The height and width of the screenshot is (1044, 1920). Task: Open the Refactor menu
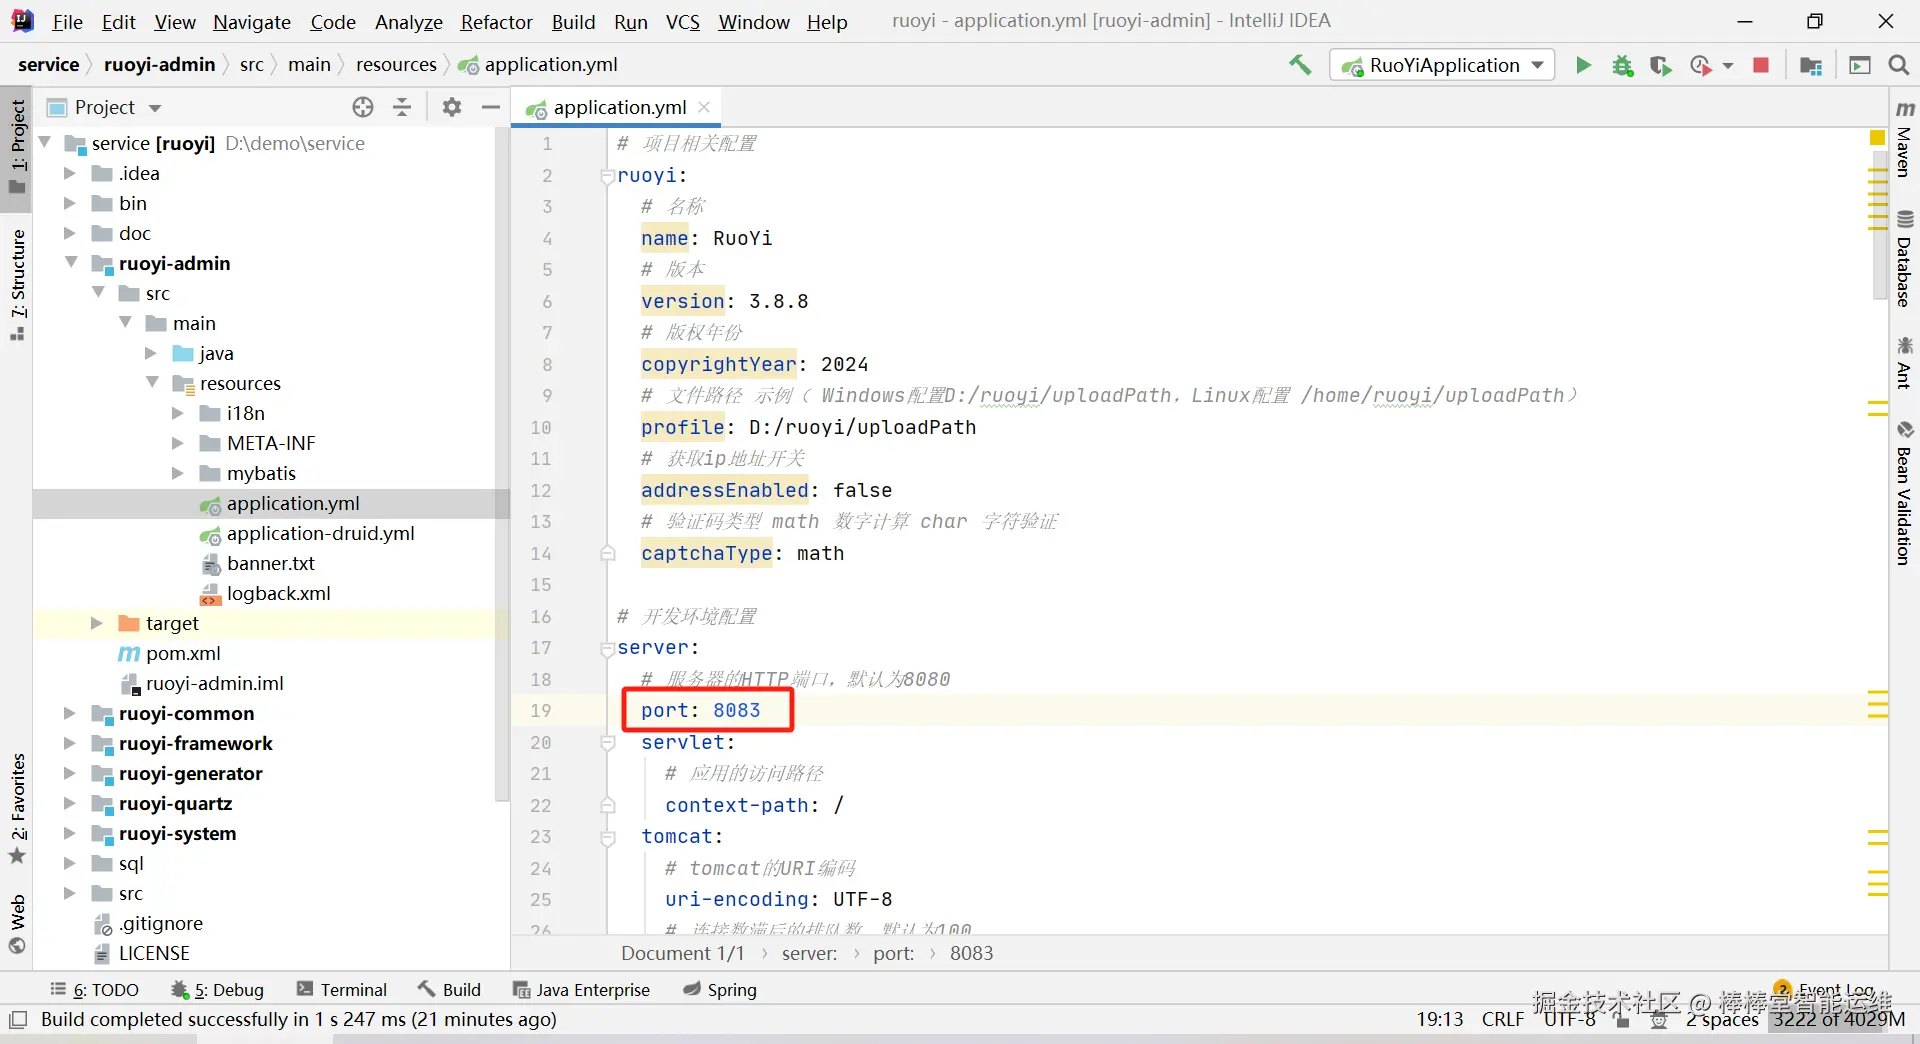click(496, 22)
